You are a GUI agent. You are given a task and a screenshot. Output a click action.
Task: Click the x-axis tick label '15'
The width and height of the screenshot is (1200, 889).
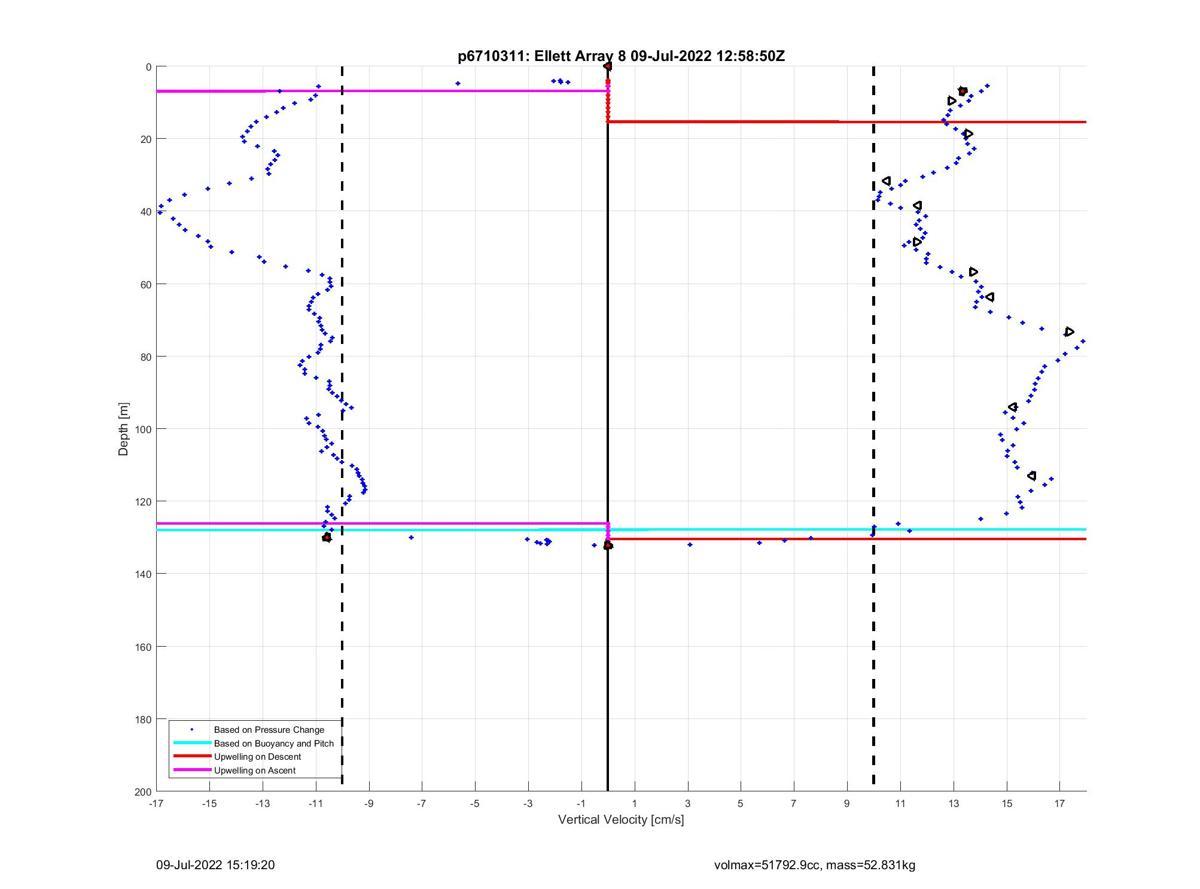[1007, 803]
